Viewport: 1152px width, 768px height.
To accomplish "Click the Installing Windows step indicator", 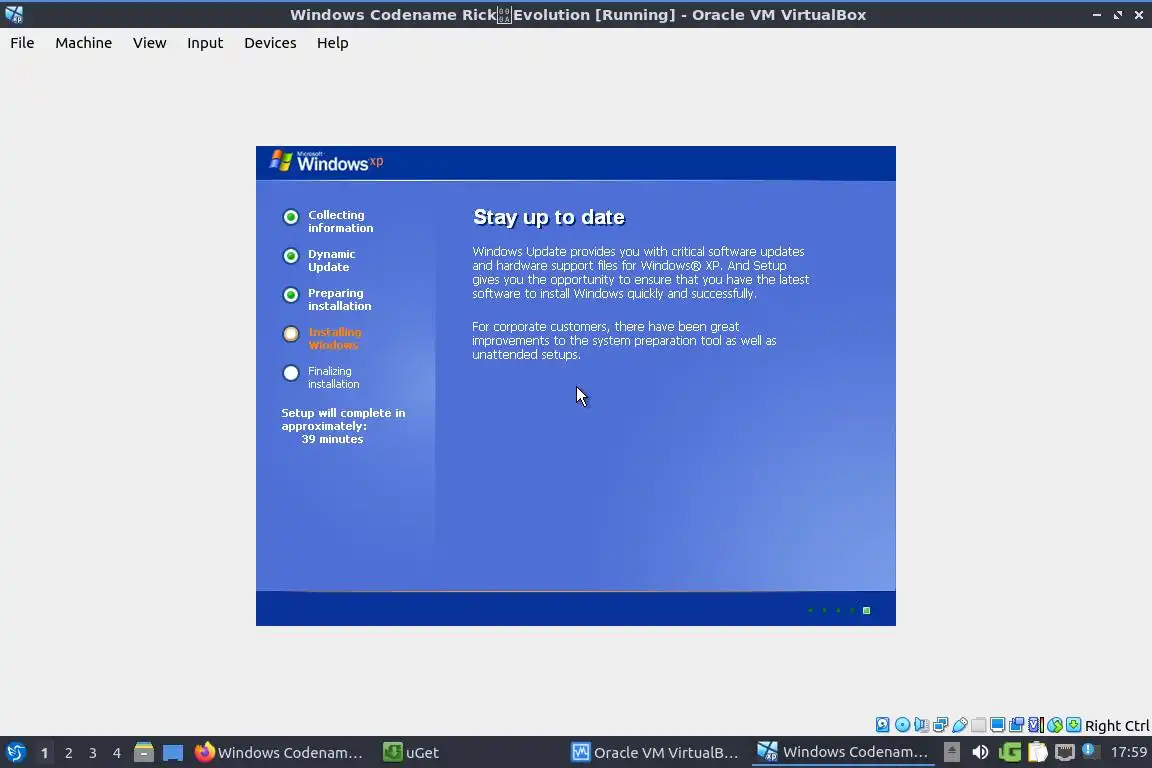I will click(322, 338).
